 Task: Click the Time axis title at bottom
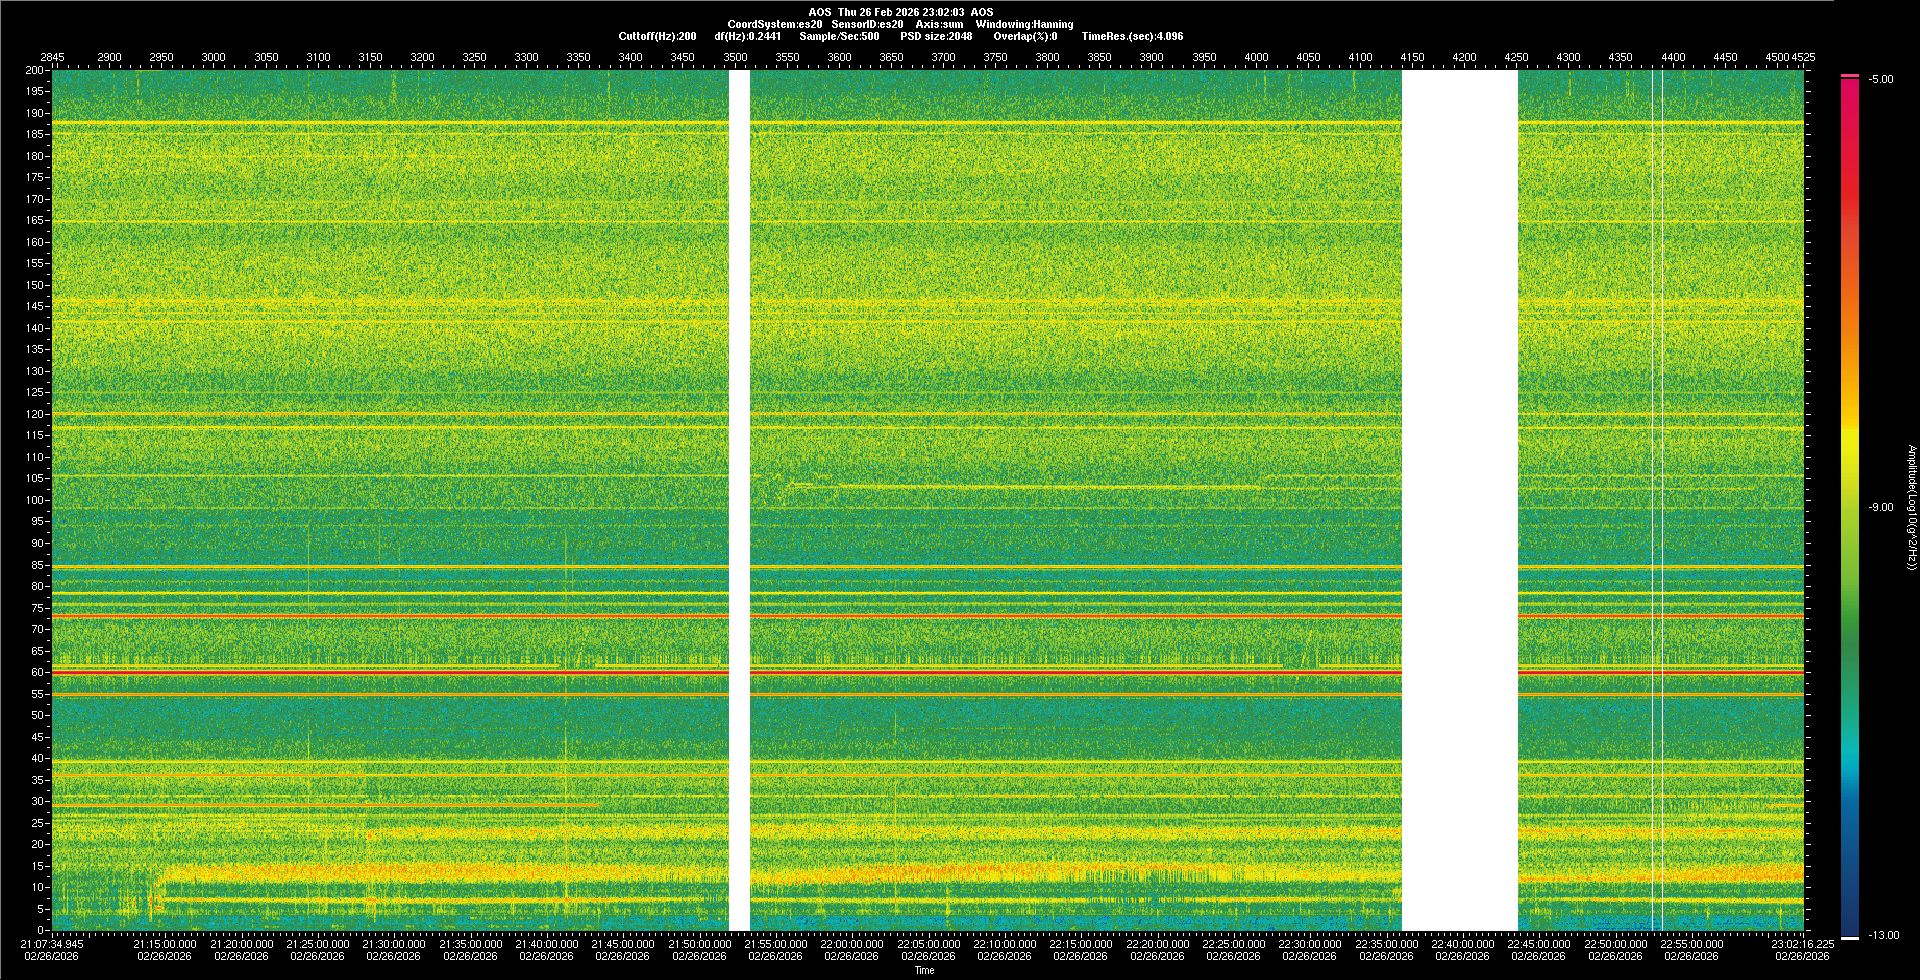click(924, 970)
